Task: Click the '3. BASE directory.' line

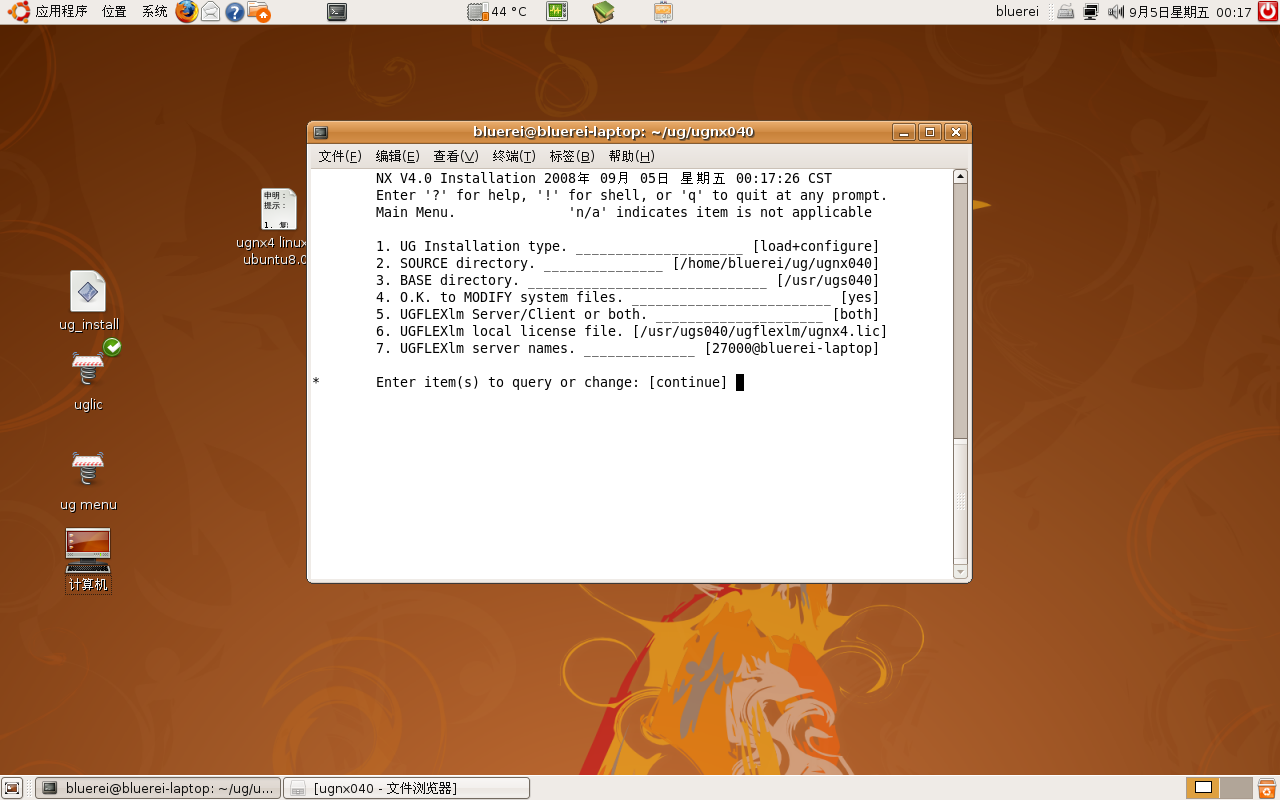Action: coord(628,280)
